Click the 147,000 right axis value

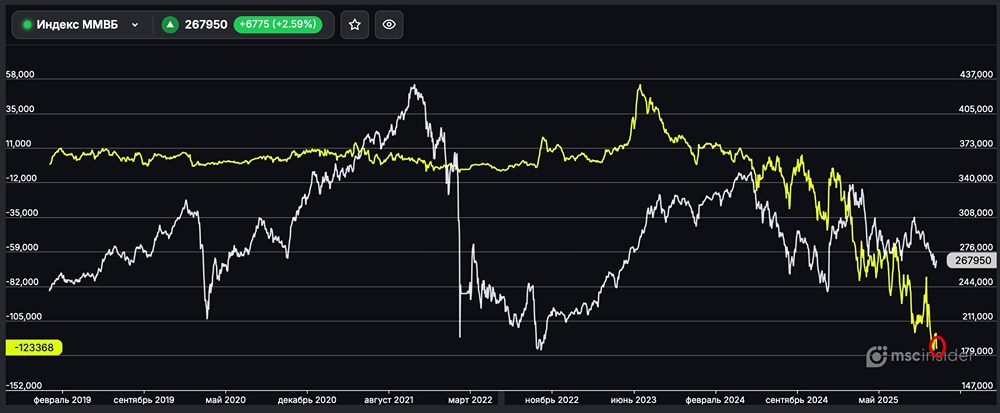click(x=976, y=386)
